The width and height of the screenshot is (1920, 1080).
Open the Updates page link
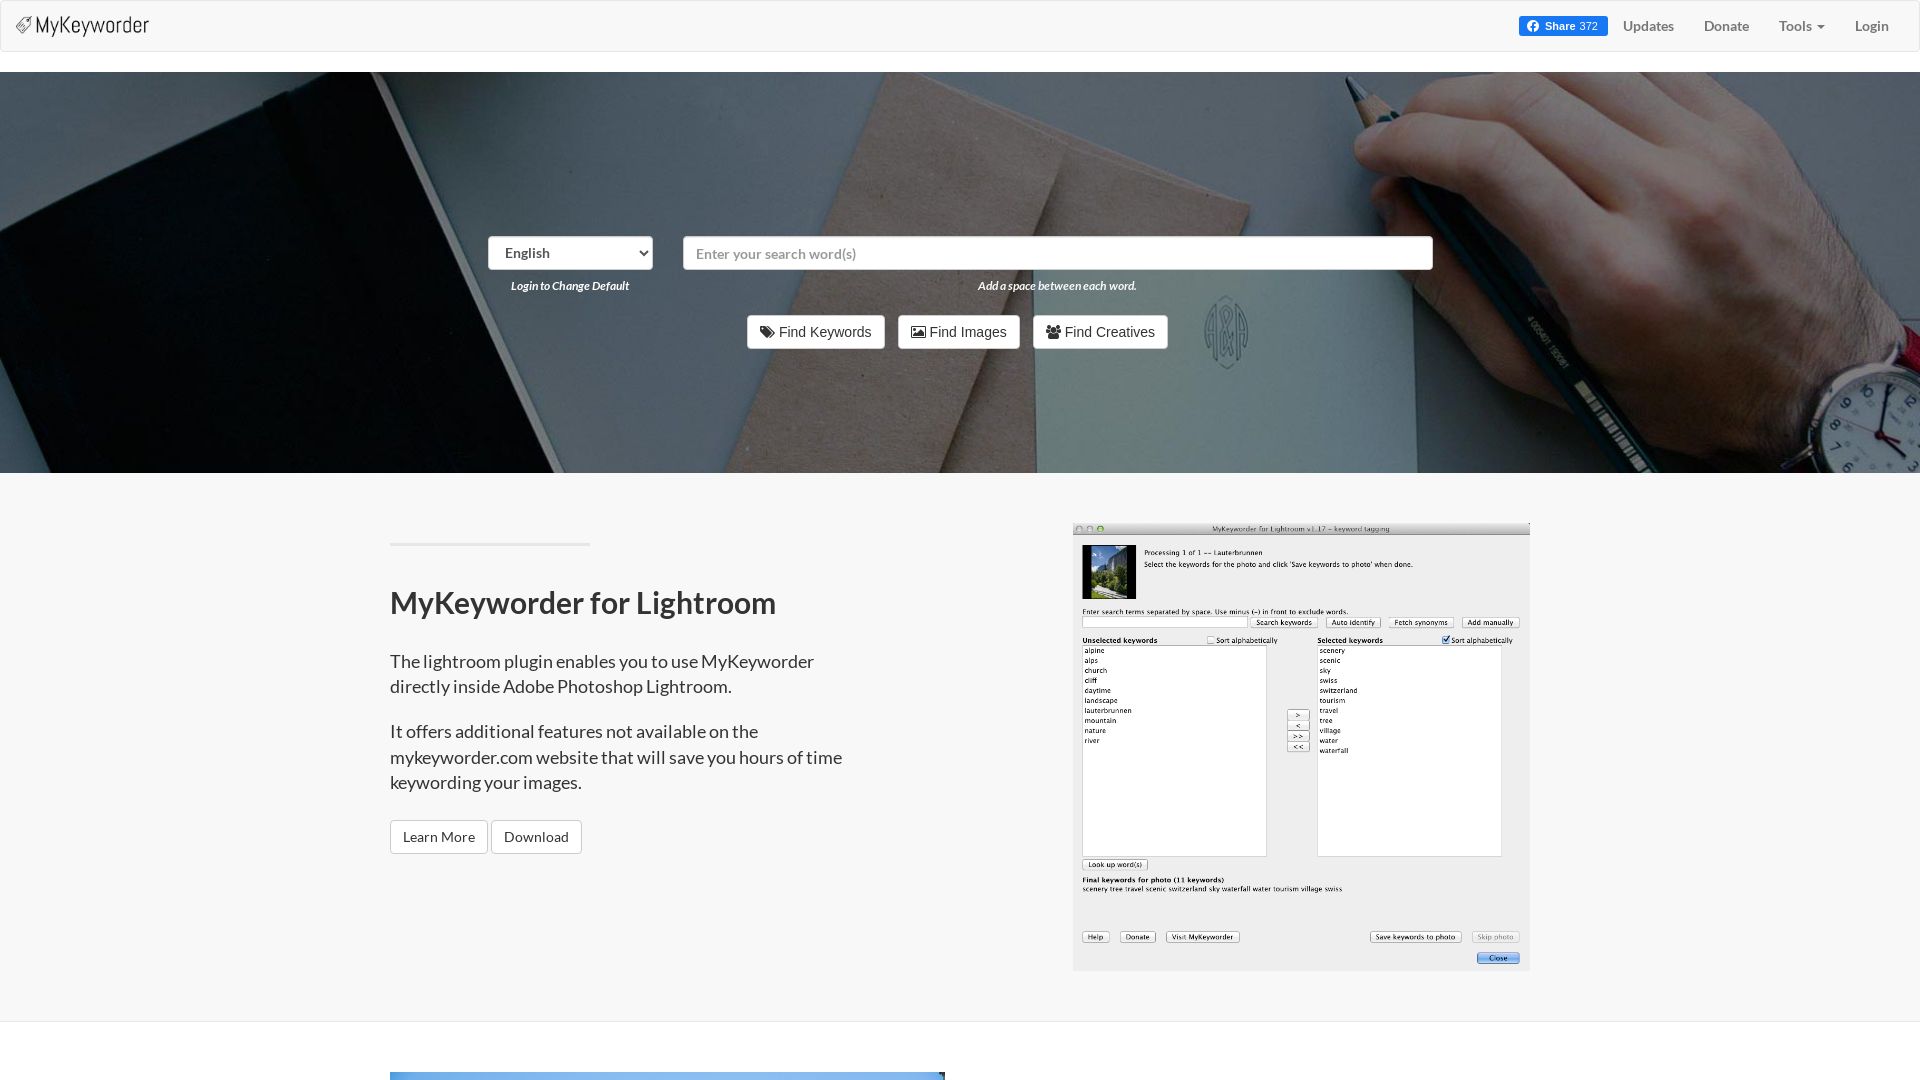(1648, 26)
